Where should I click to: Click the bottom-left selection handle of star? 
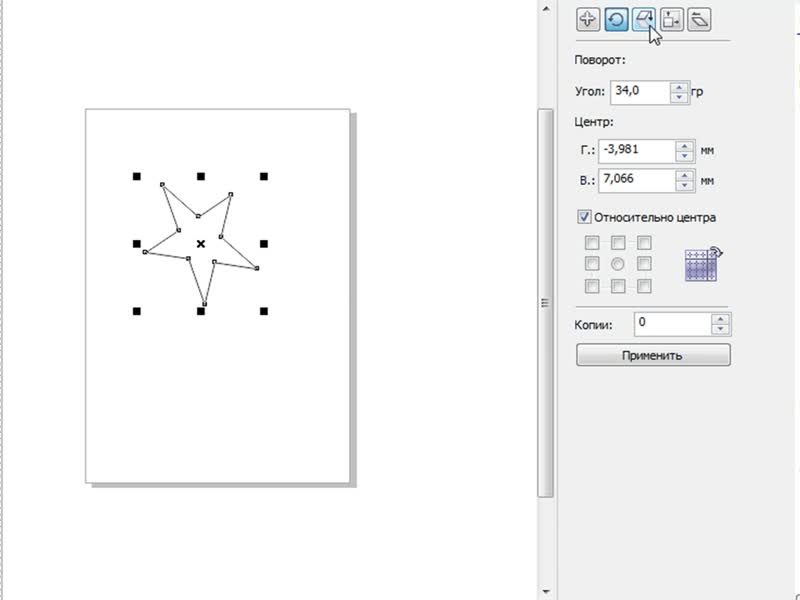(137, 311)
